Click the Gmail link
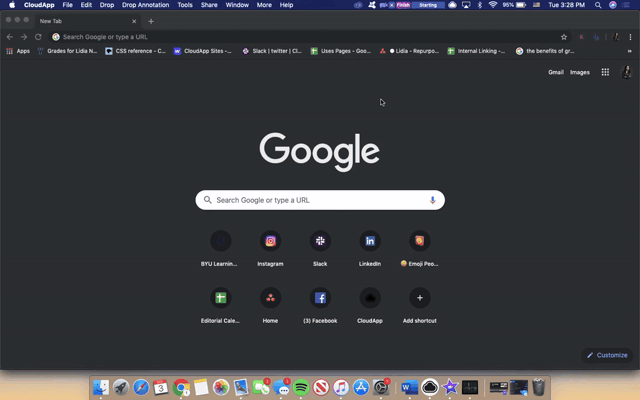The height and width of the screenshot is (400, 640). [x=556, y=72]
